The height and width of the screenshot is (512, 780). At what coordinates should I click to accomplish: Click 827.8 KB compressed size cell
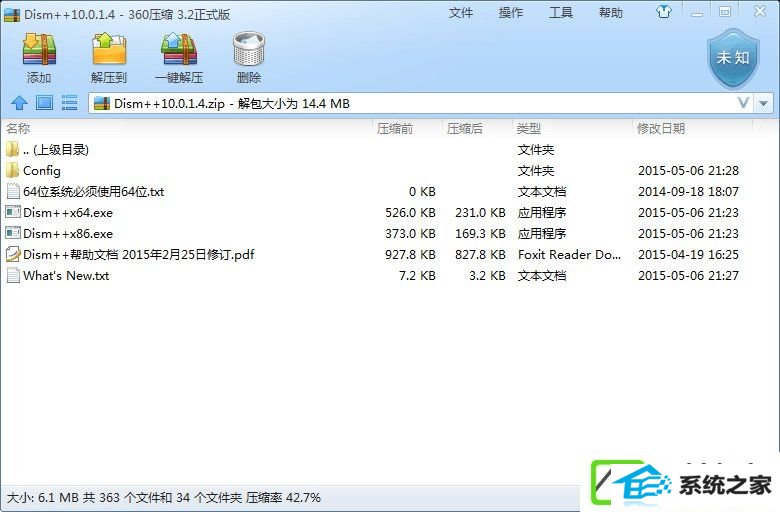pos(481,254)
